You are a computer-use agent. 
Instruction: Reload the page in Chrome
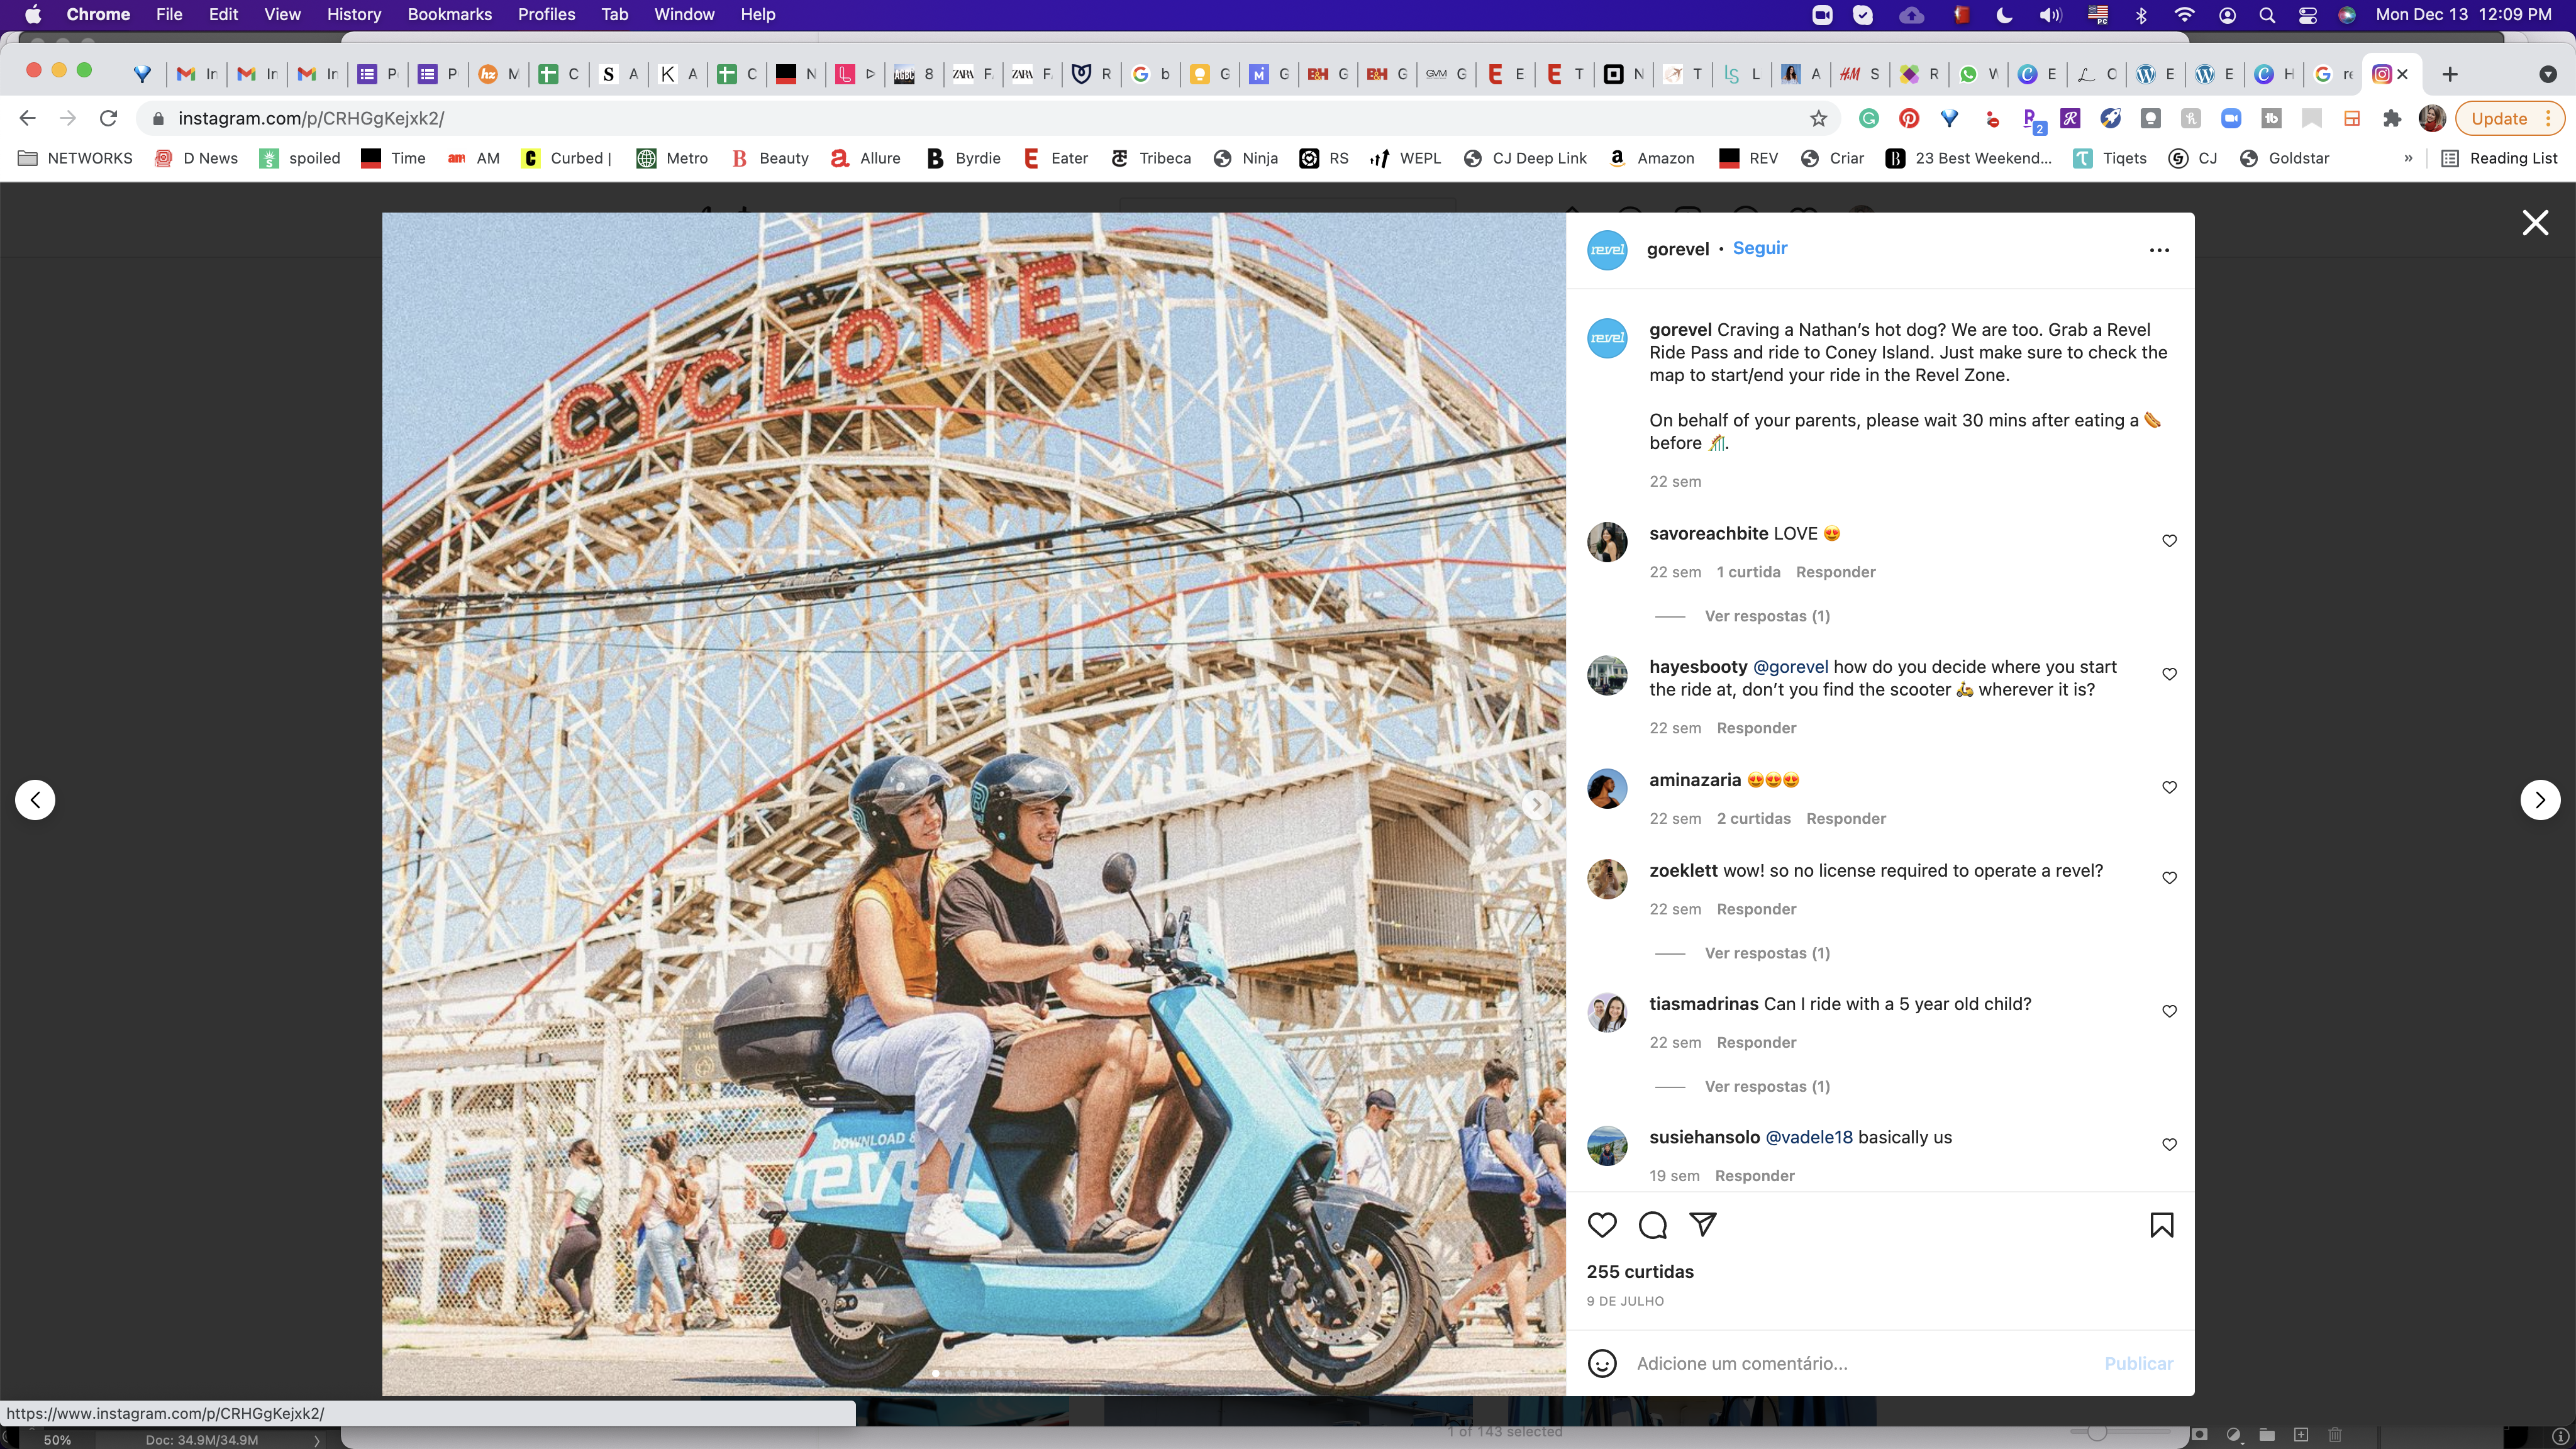[108, 118]
